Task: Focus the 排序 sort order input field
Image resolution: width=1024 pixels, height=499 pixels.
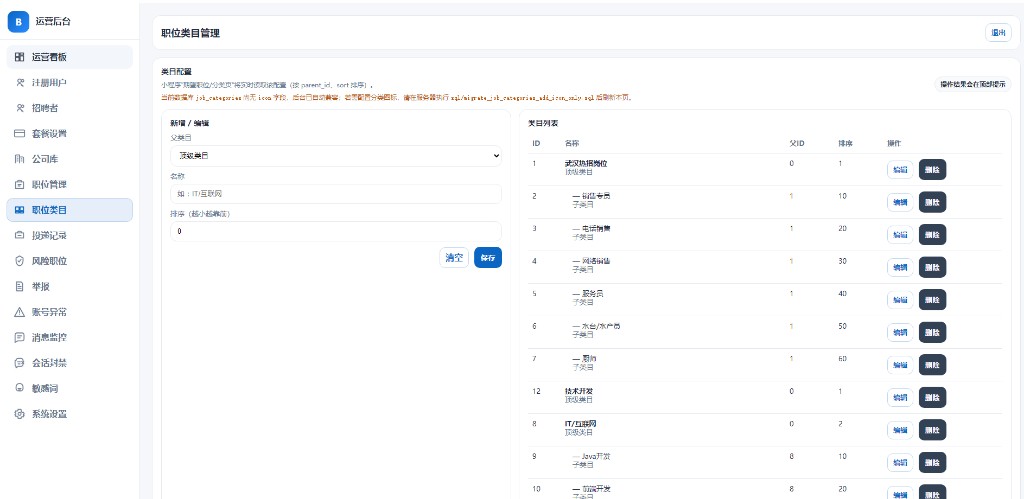Action: pyautogui.click(x=336, y=231)
